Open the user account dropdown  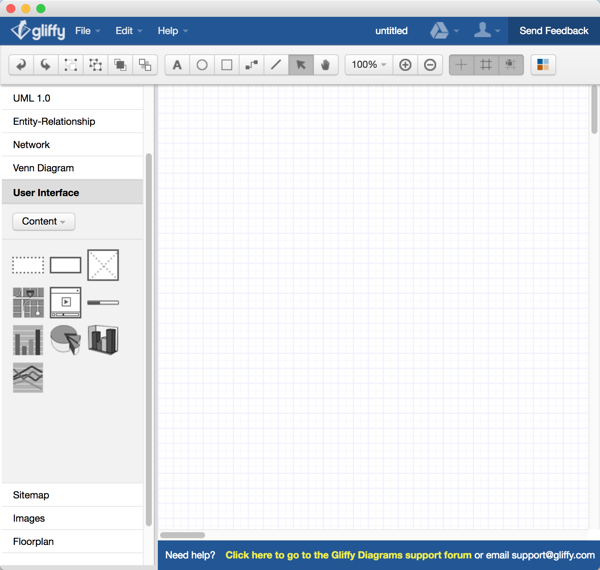click(487, 31)
